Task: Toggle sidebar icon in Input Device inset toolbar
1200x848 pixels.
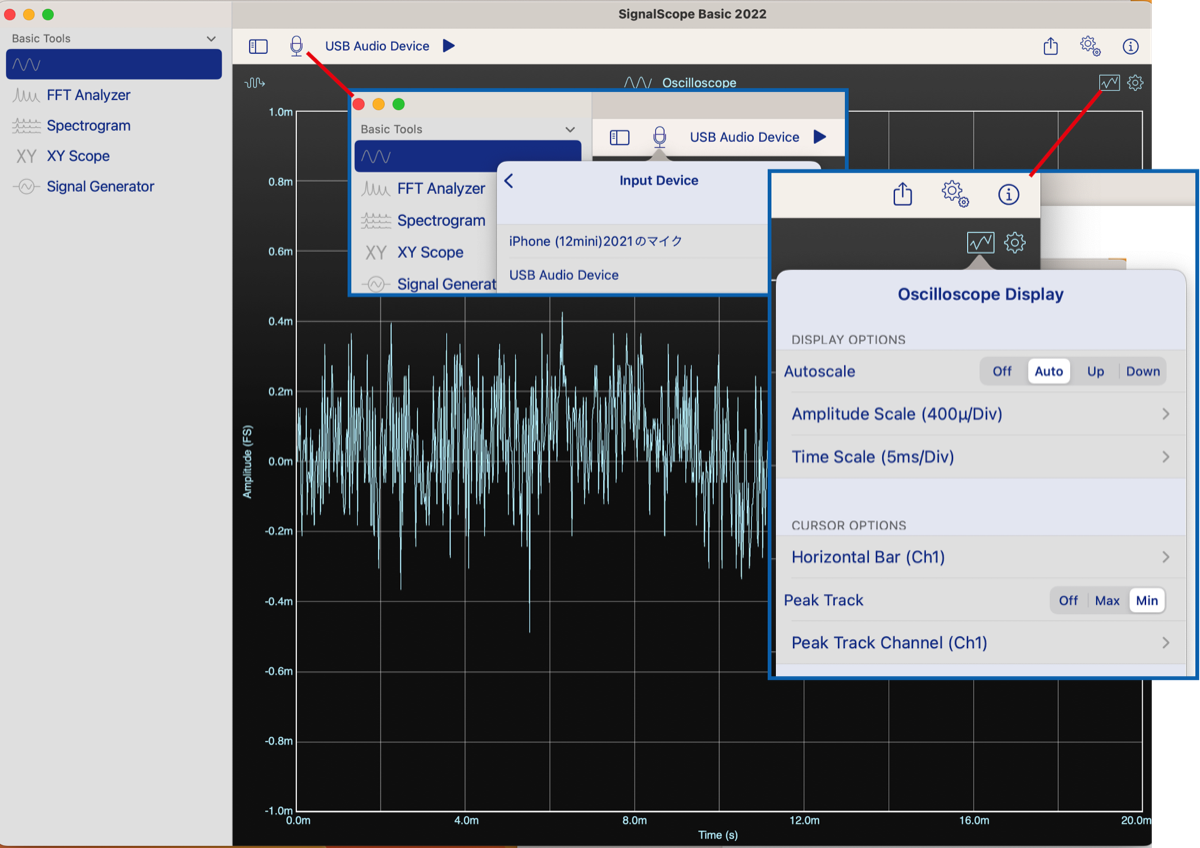Action: (x=620, y=137)
